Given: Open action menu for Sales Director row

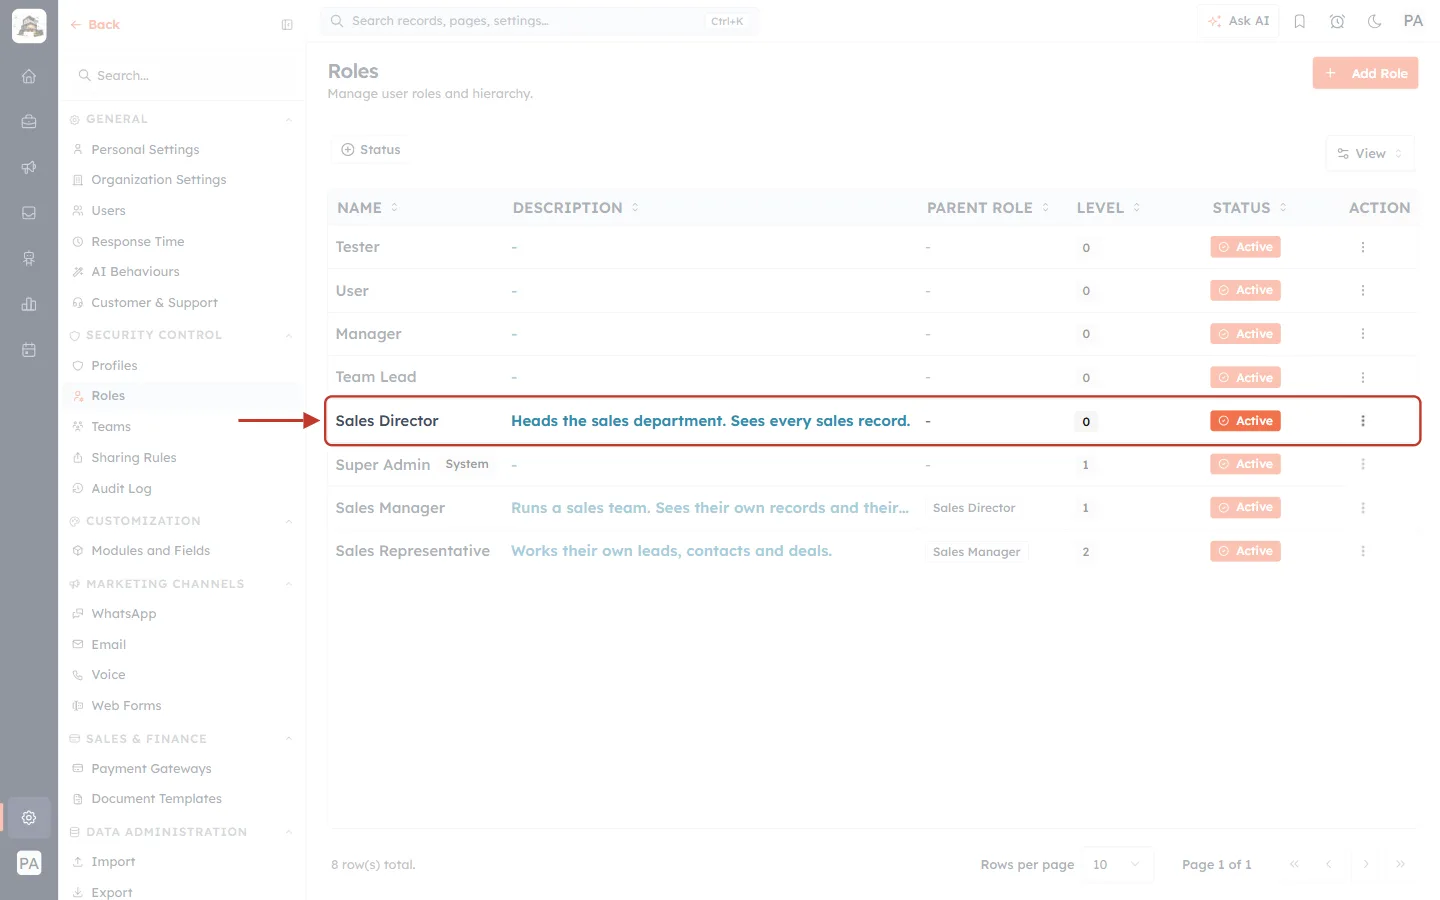Looking at the screenshot, I should point(1363,421).
